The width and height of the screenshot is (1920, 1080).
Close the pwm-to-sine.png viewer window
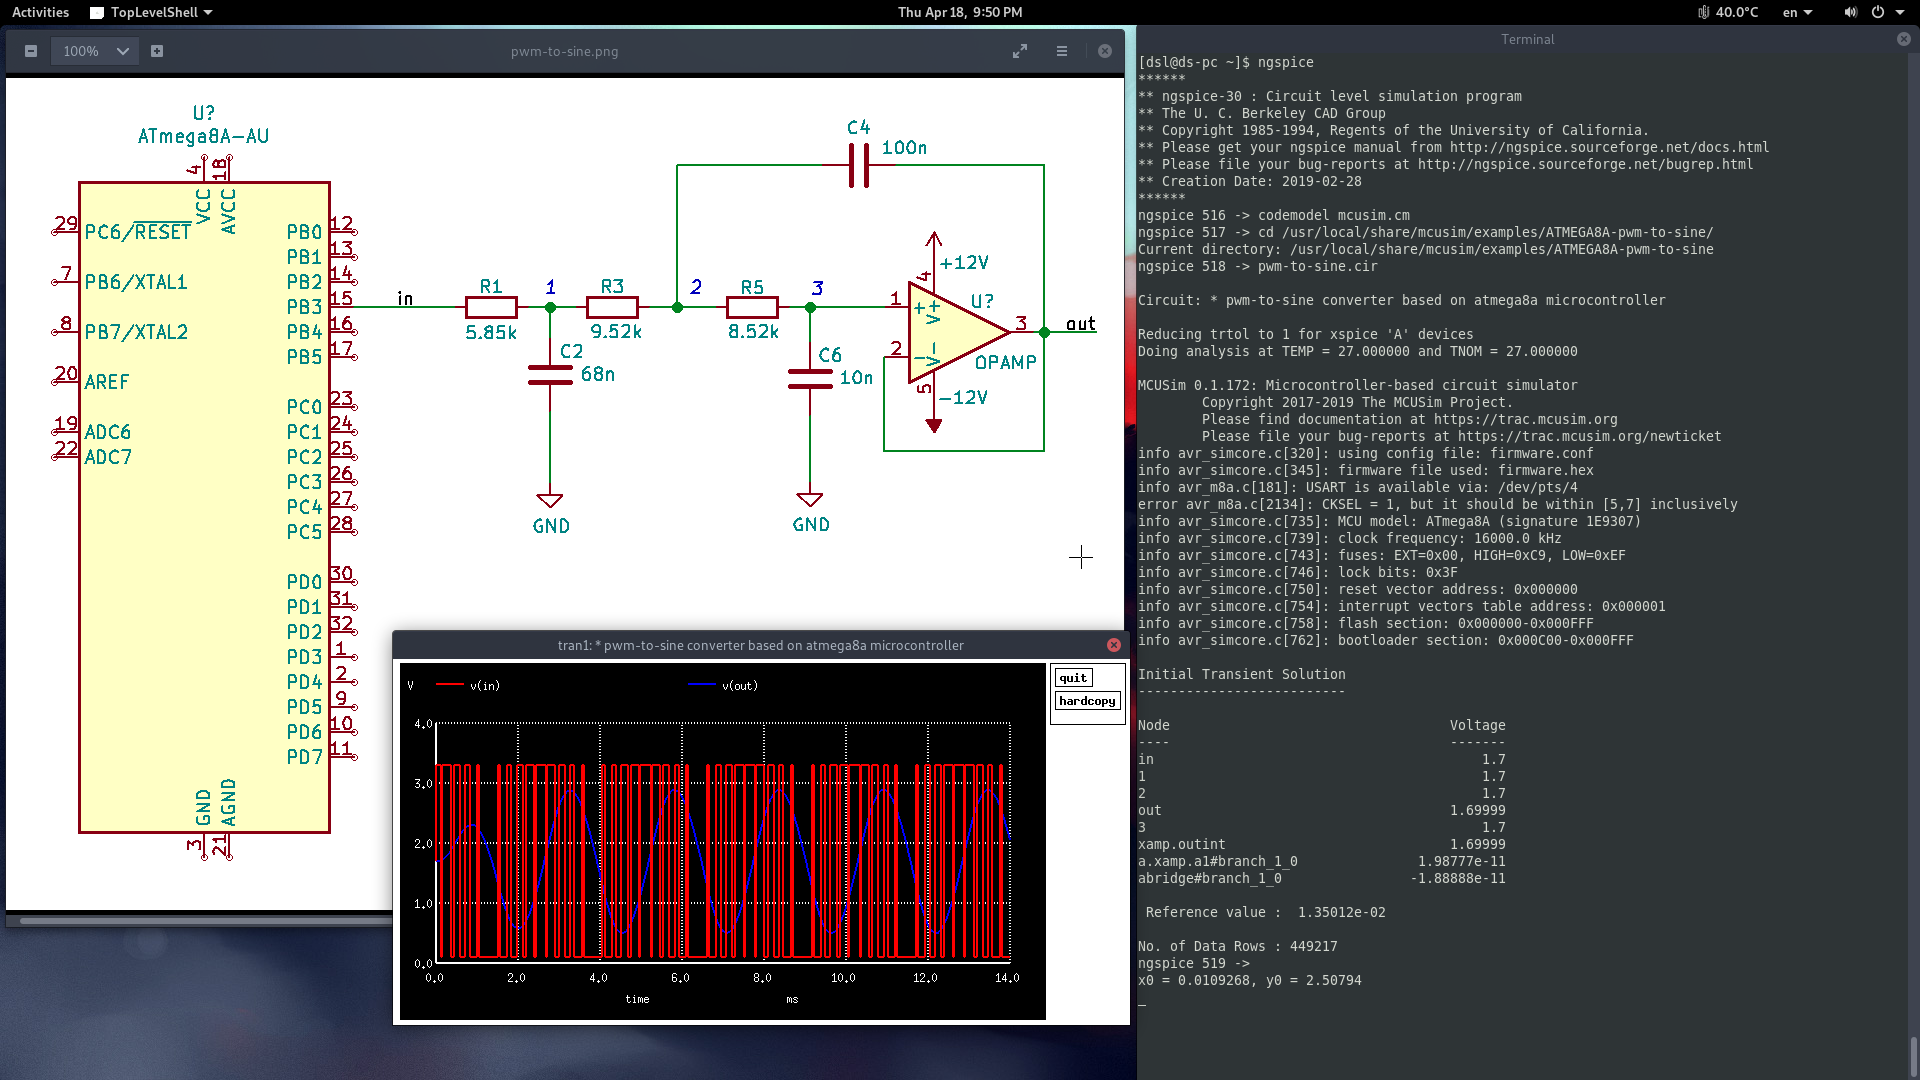tap(1105, 51)
